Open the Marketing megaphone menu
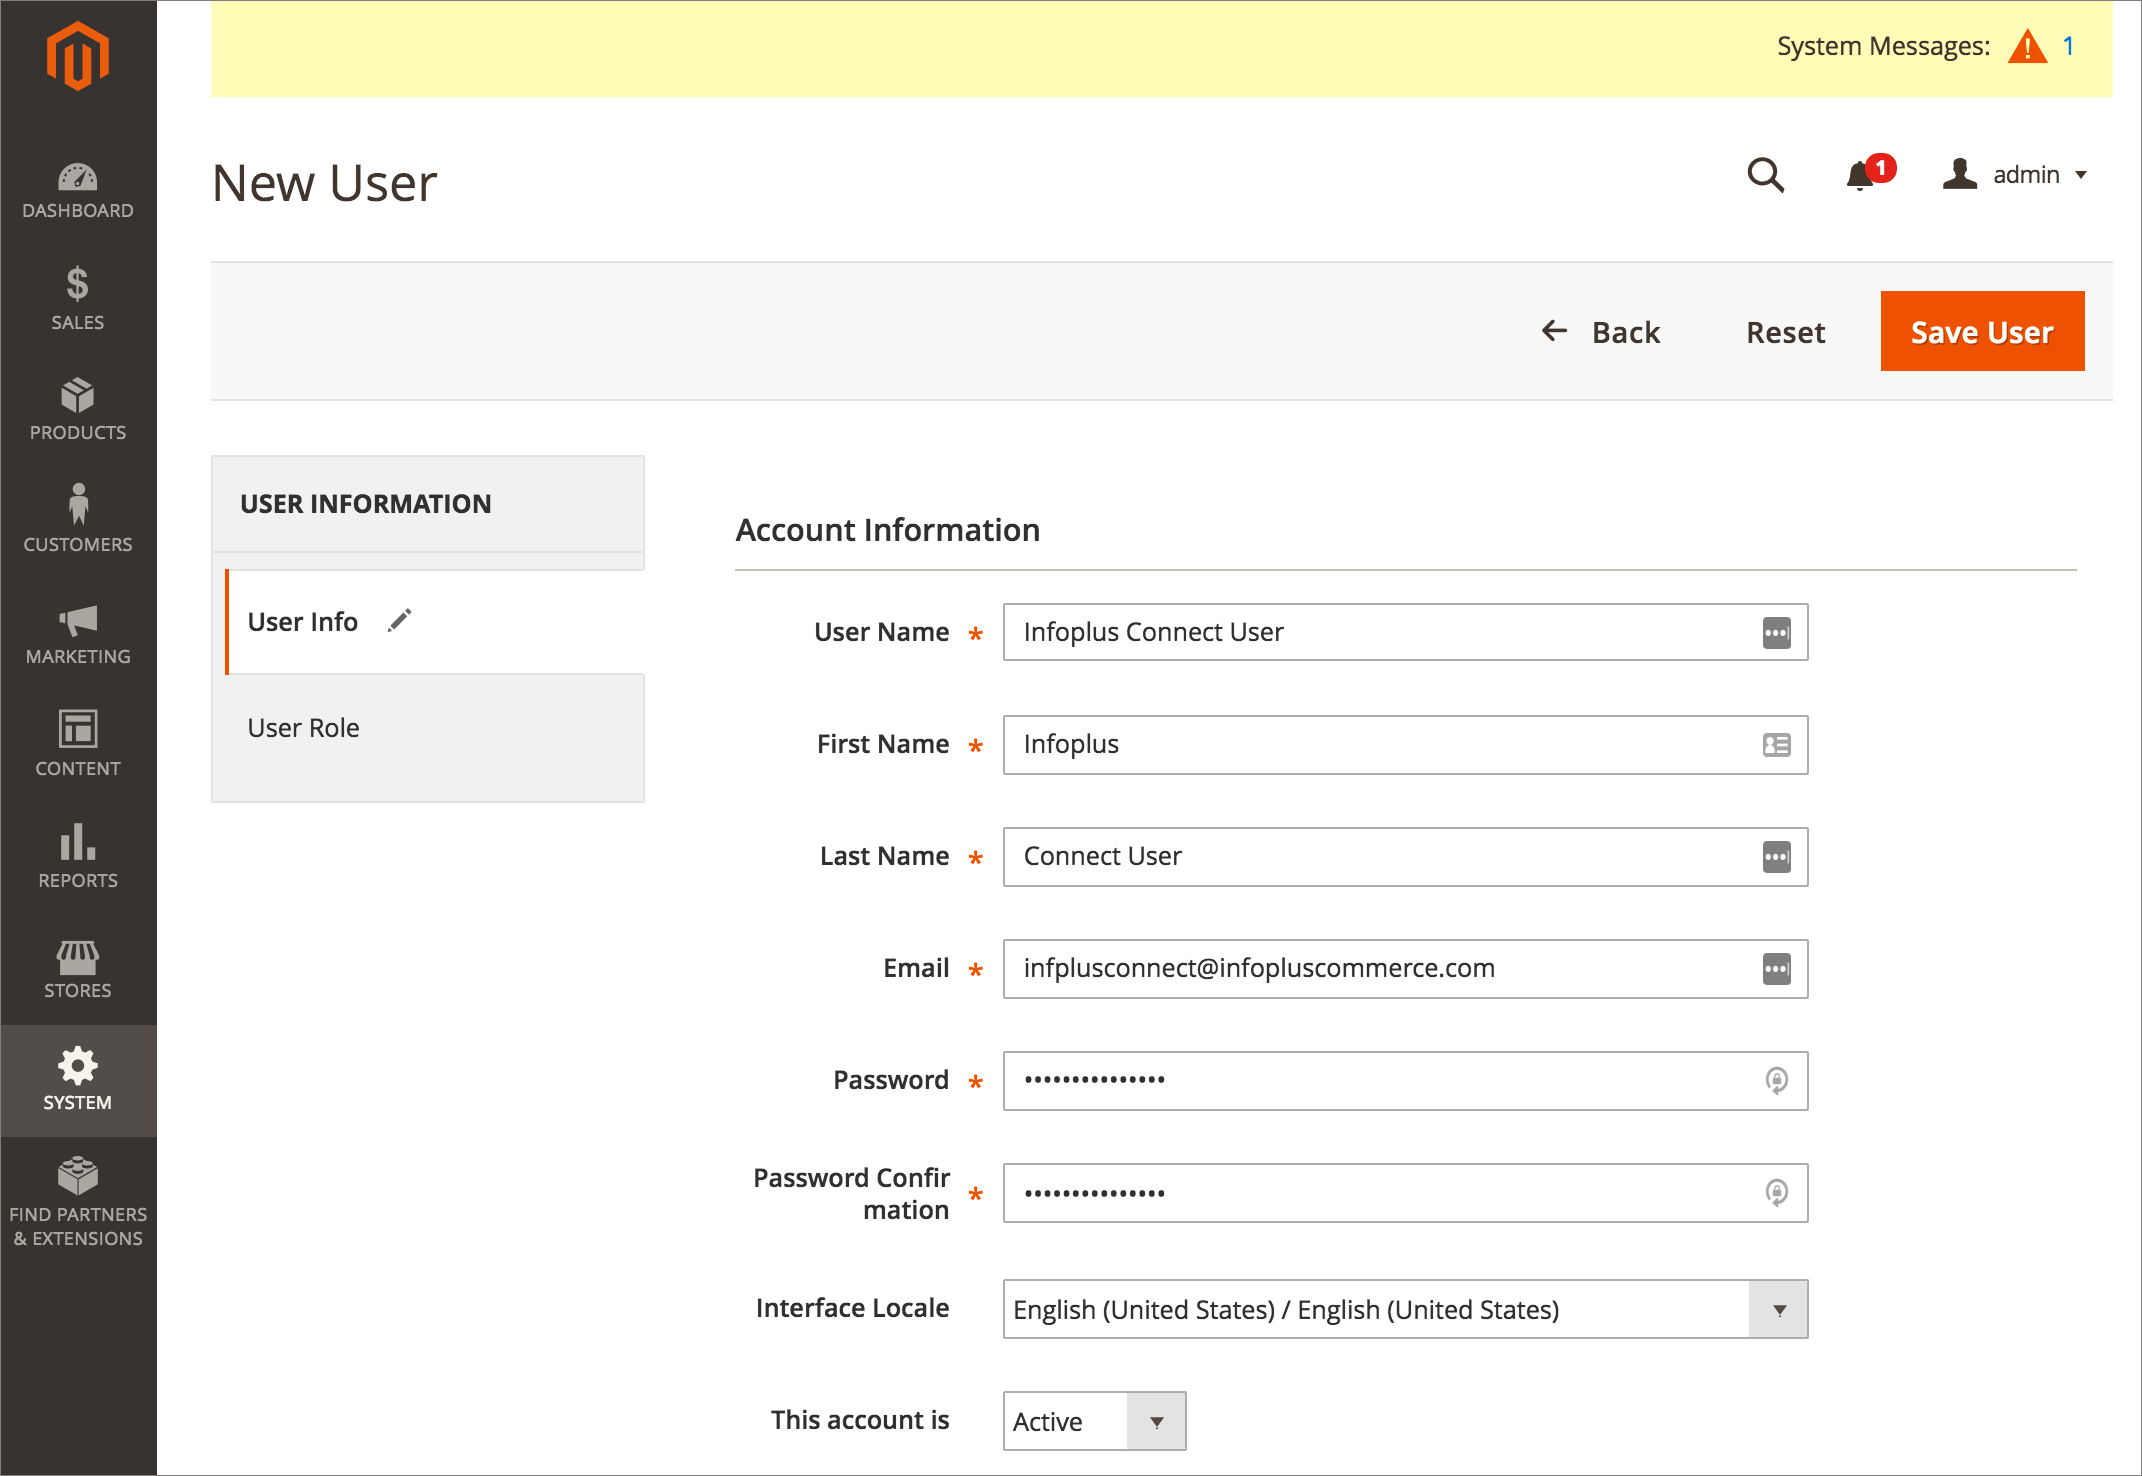Viewport: 2142px width, 1476px height. point(78,634)
